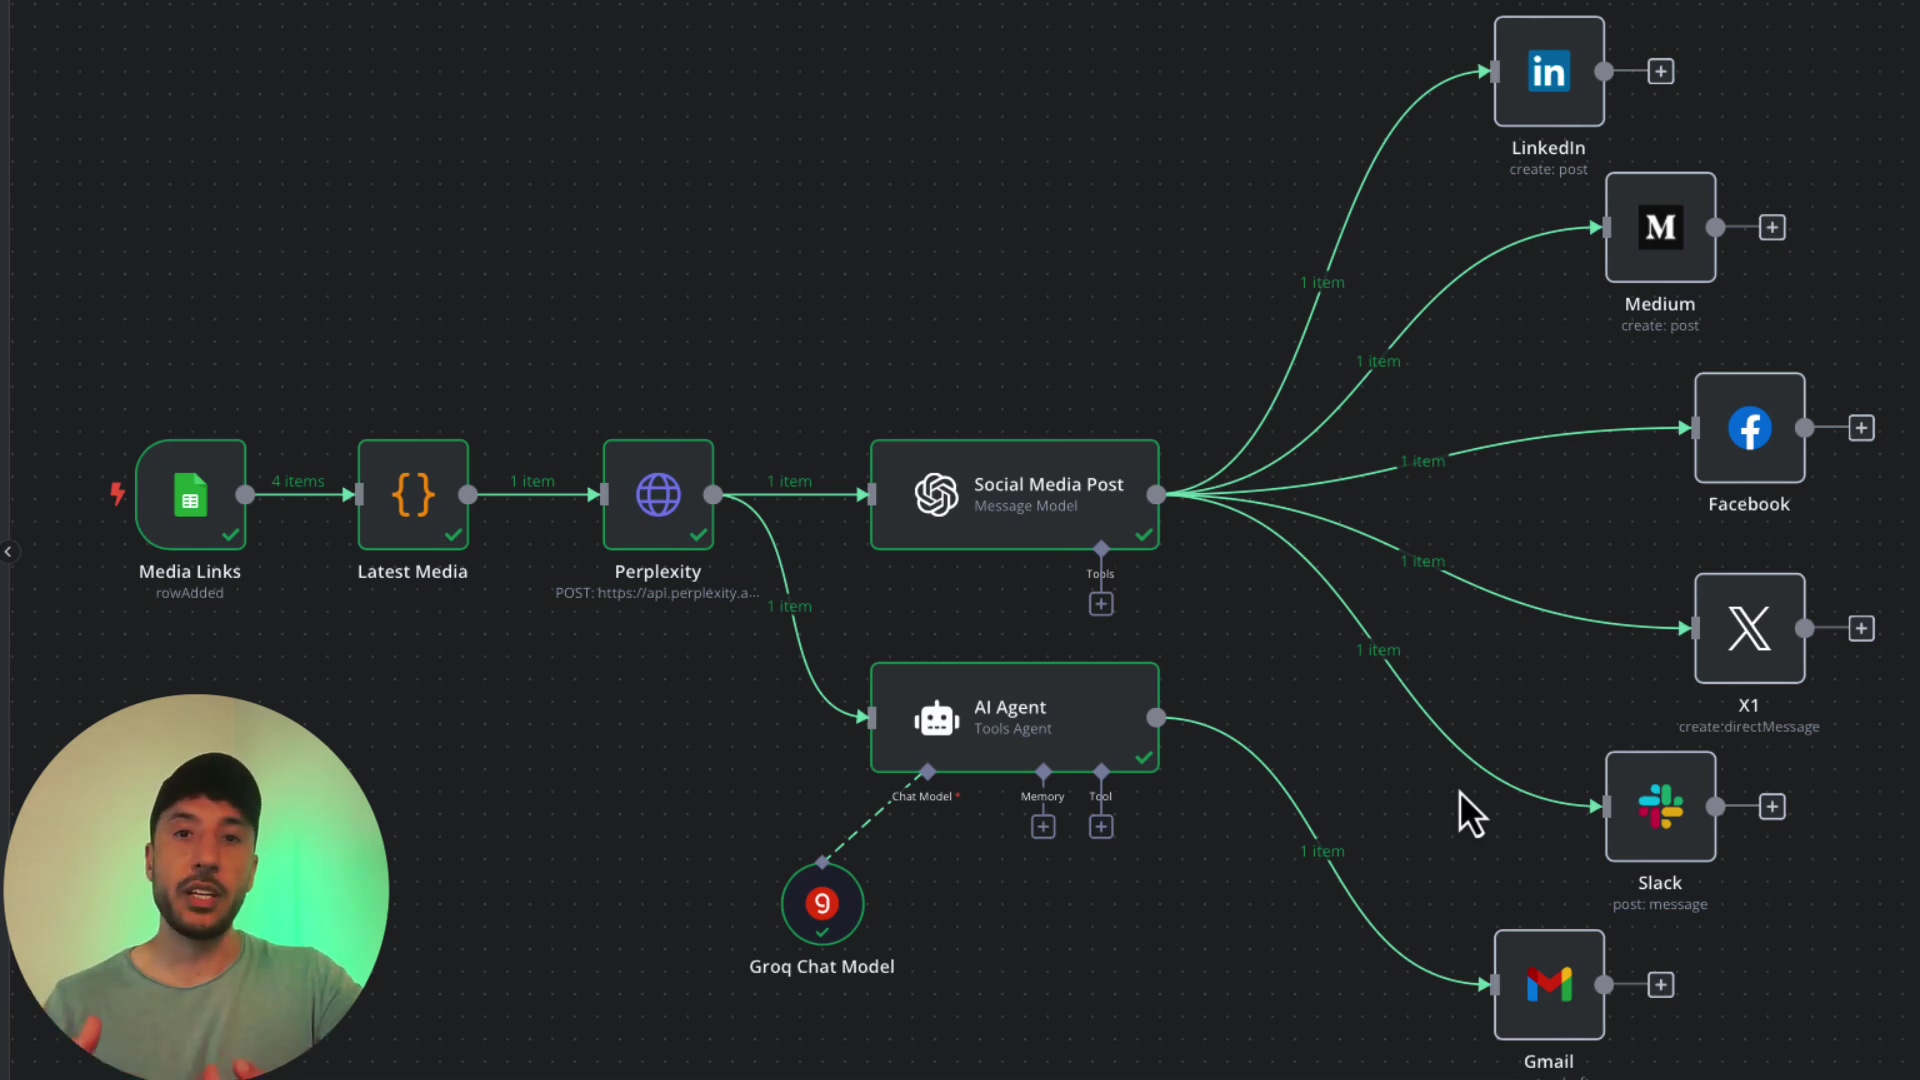Add a tool to Social Media Post
Screen dimensions: 1920x1080
click(1101, 604)
